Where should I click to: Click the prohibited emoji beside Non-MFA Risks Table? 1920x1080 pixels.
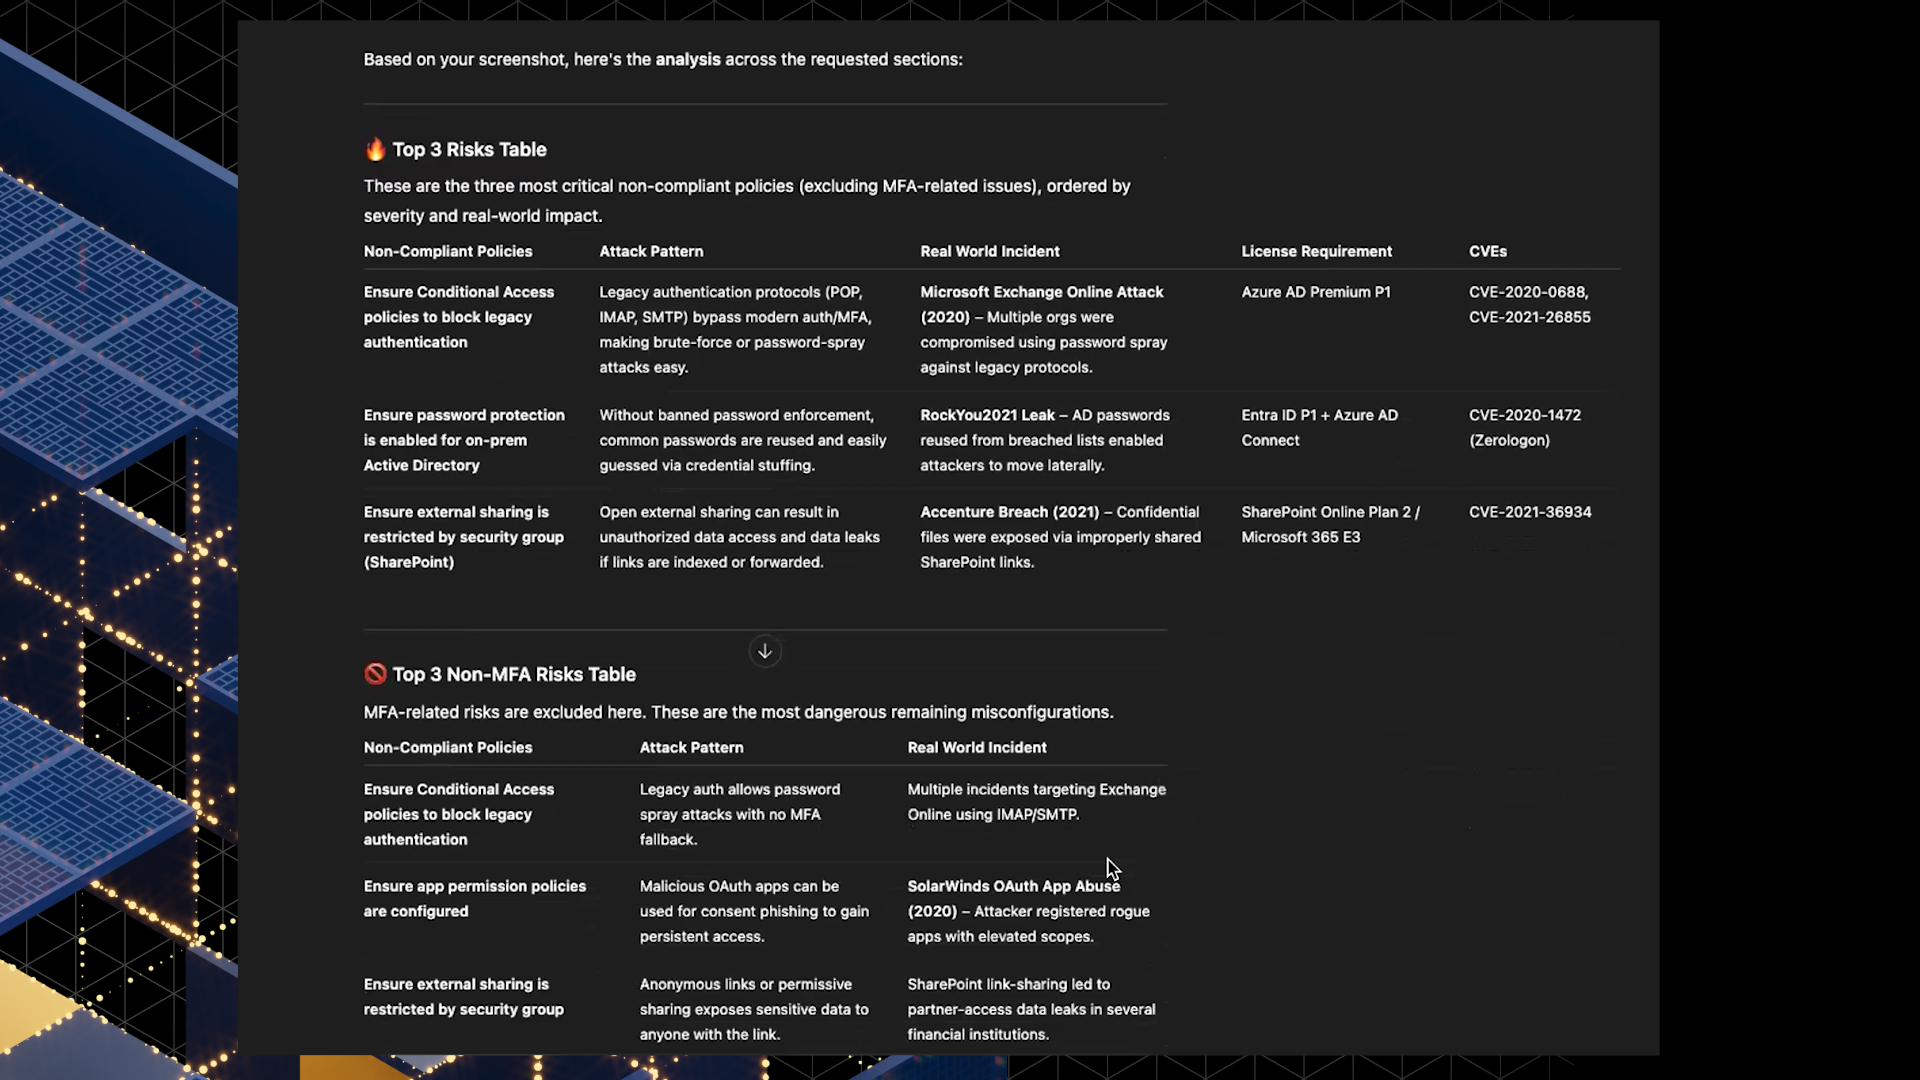coord(375,674)
